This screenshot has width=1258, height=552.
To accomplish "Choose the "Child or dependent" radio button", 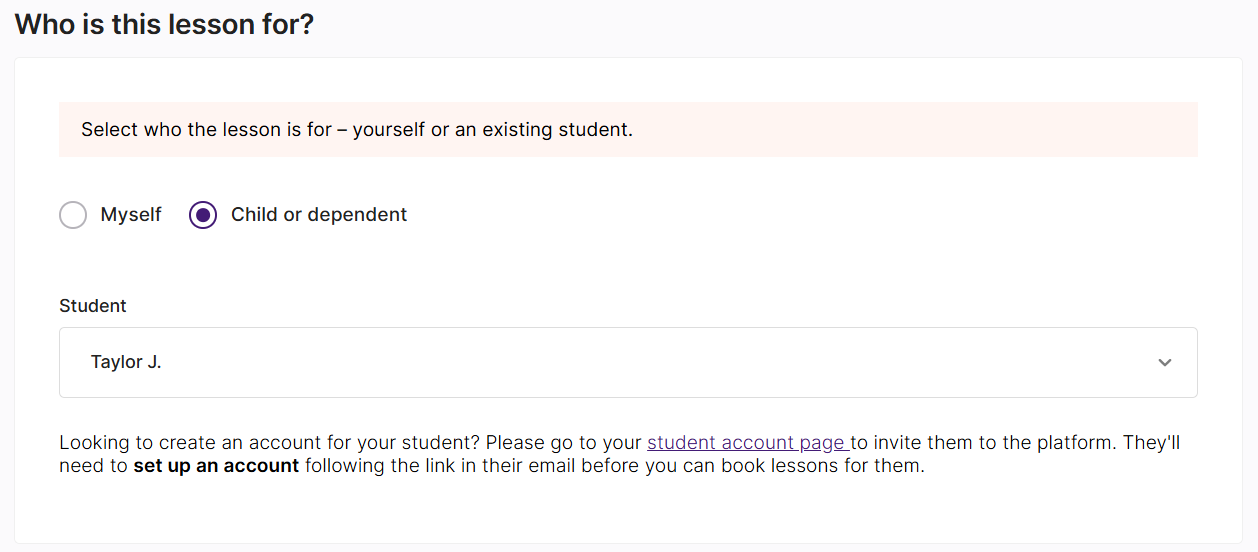I will click(203, 215).
